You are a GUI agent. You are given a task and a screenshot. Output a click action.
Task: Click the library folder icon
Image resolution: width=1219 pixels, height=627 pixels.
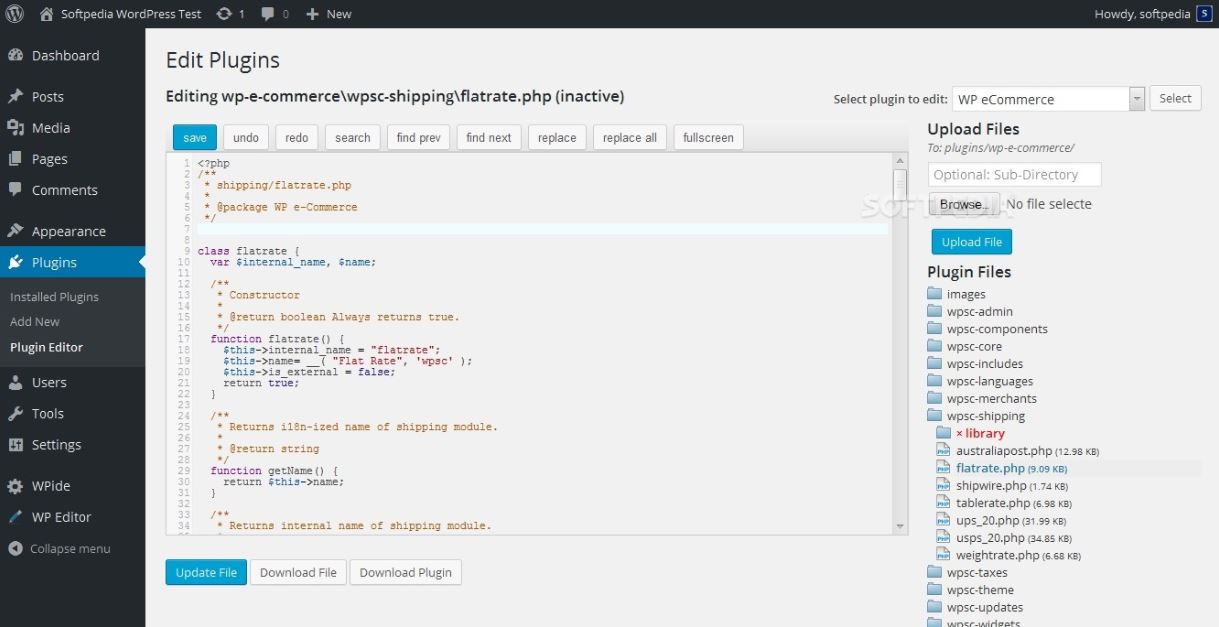tap(943, 433)
